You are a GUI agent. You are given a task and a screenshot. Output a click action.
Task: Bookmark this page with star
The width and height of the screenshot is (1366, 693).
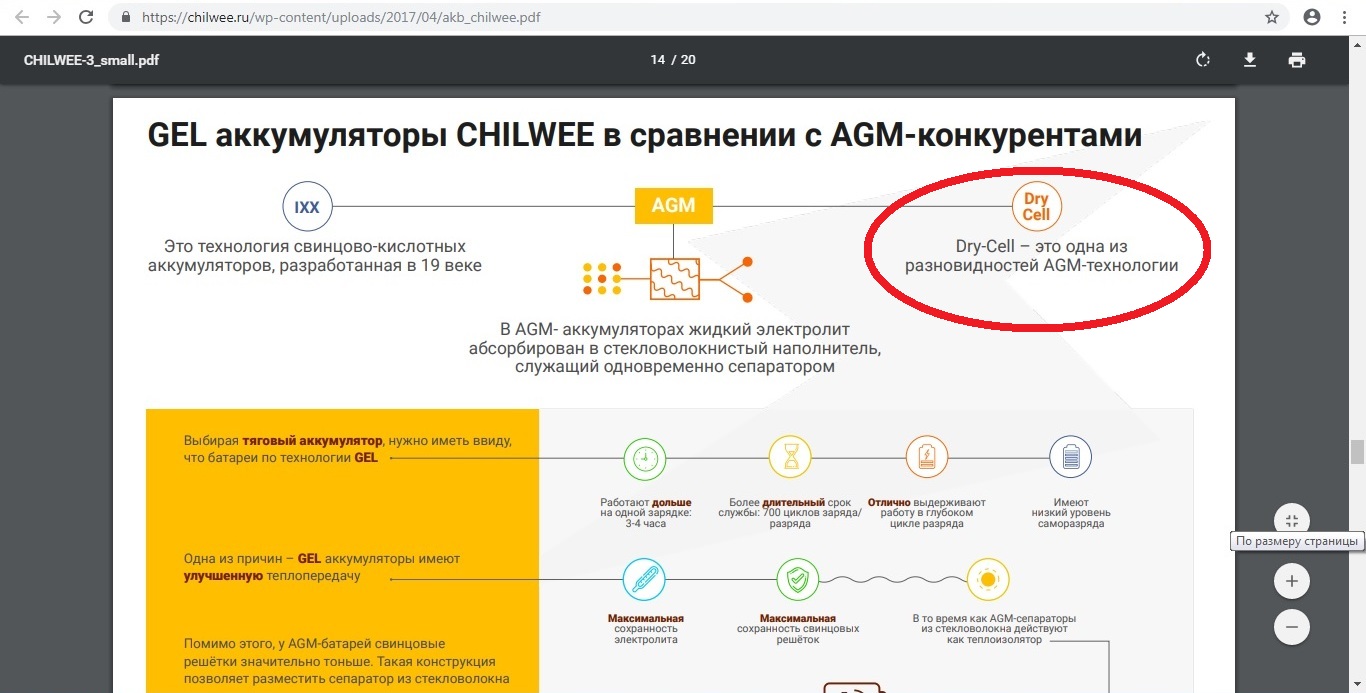(x=1272, y=17)
